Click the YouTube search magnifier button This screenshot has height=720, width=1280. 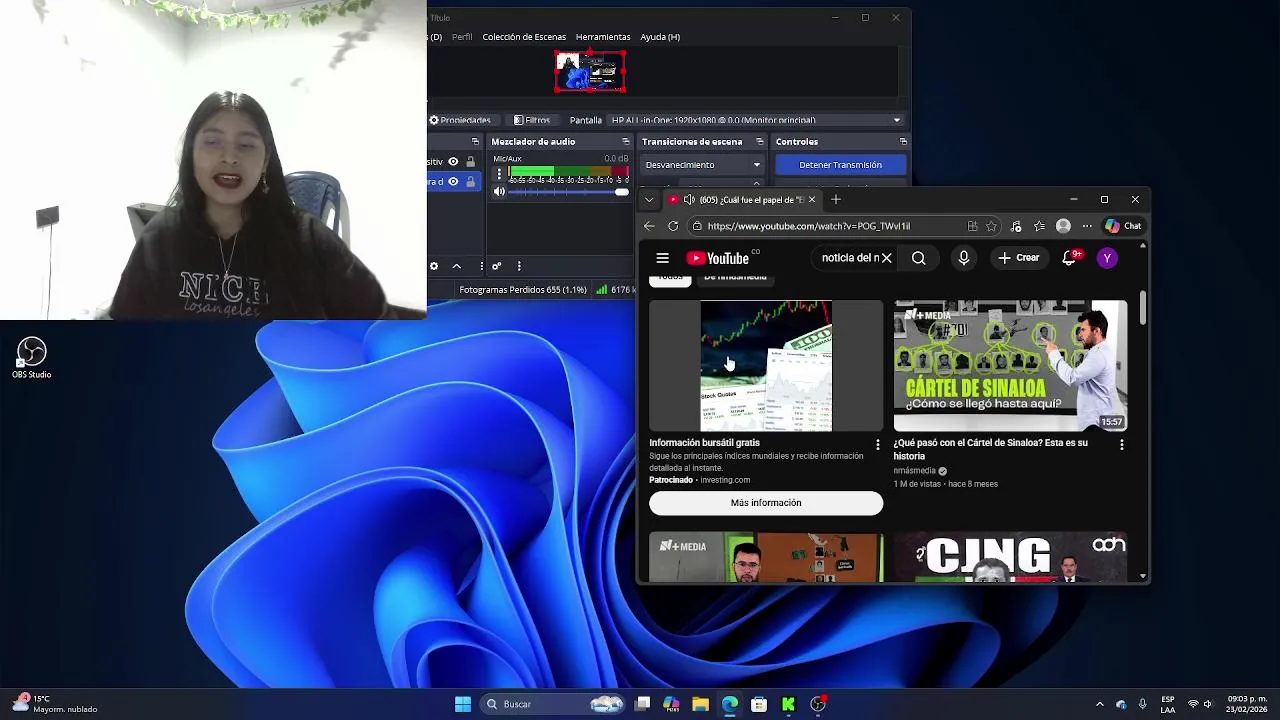(x=918, y=258)
